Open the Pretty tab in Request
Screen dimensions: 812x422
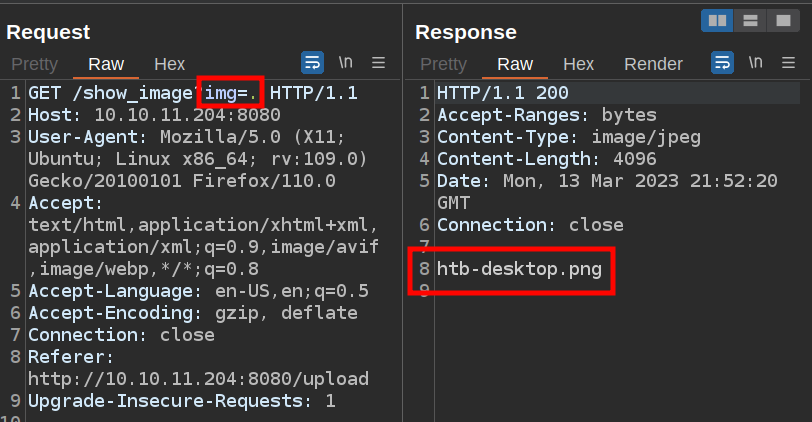(x=35, y=64)
